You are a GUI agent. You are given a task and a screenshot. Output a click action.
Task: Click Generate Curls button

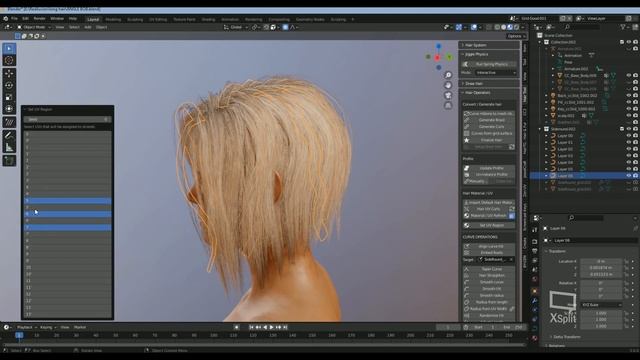click(x=489, y=127)
